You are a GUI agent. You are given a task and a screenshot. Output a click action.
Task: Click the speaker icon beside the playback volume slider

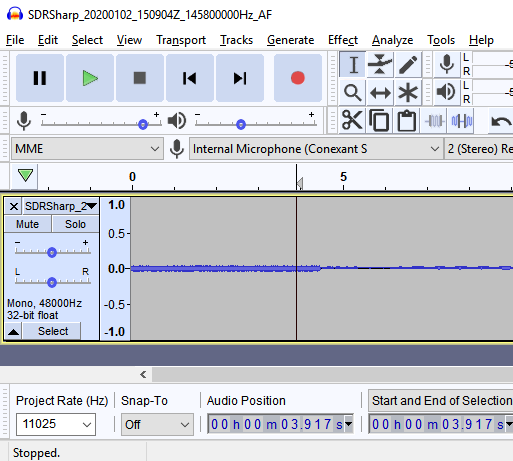point(177,121)
